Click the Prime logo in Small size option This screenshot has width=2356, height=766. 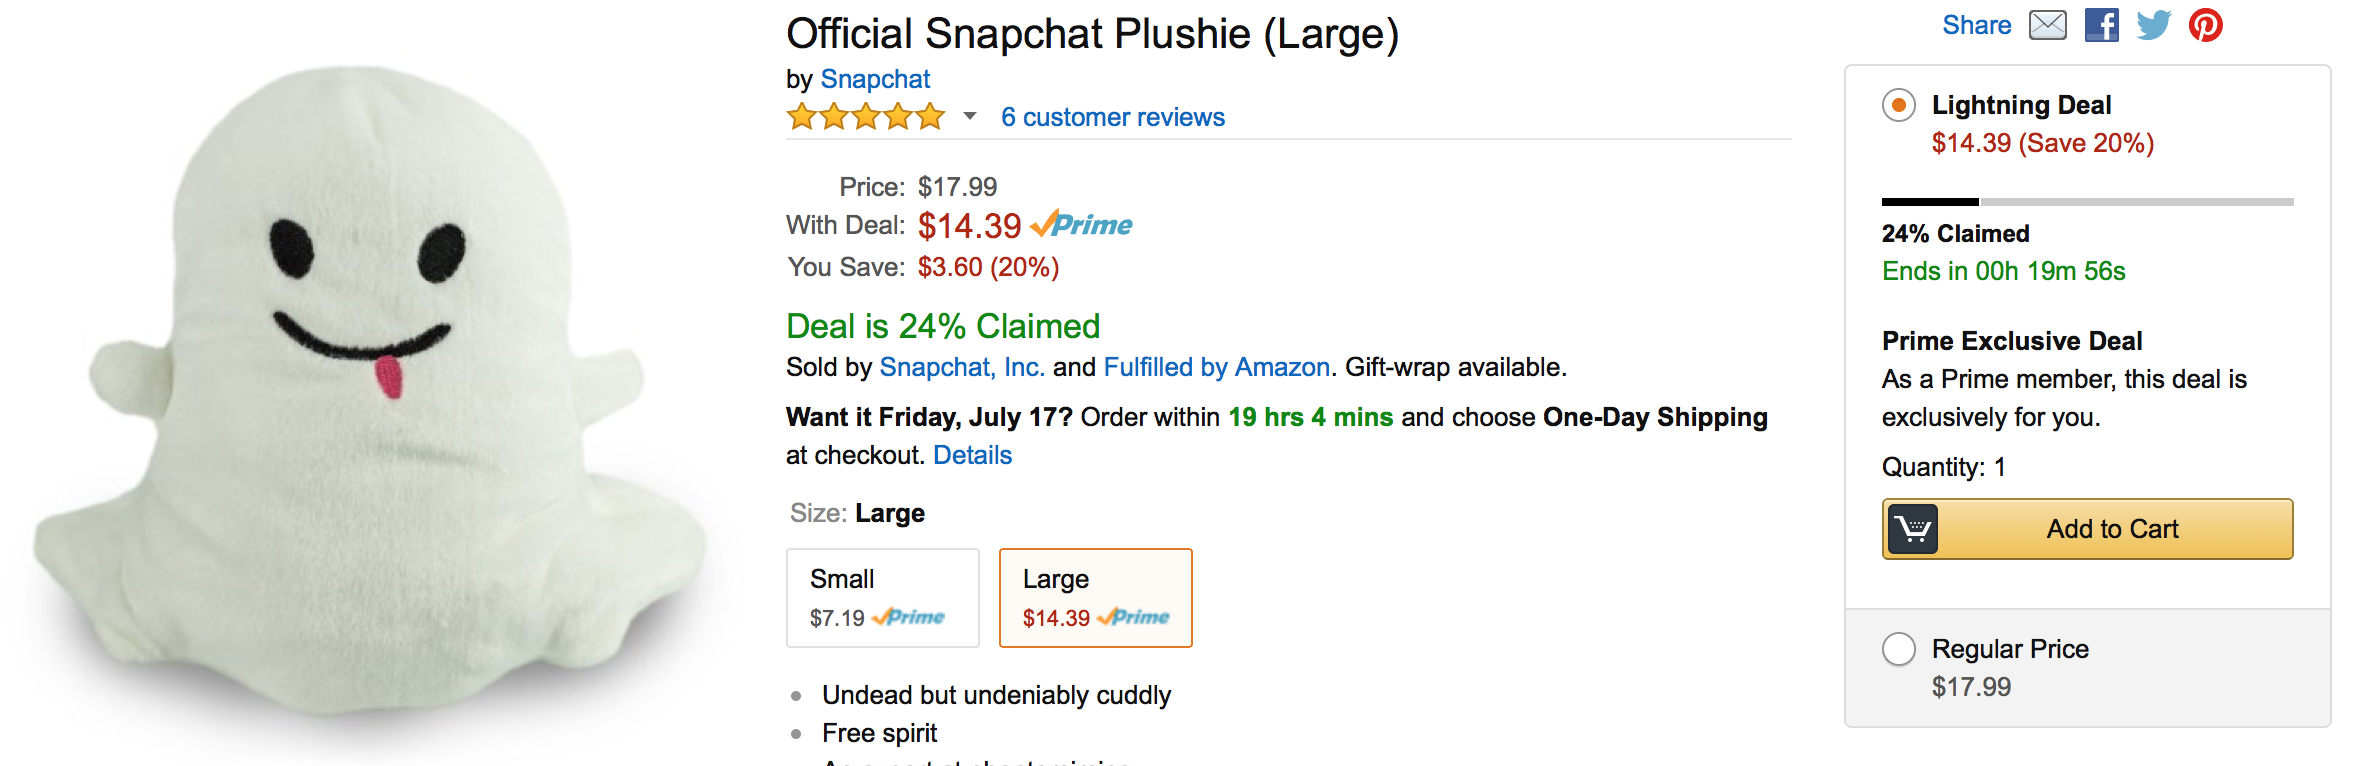tap(908, 617)
